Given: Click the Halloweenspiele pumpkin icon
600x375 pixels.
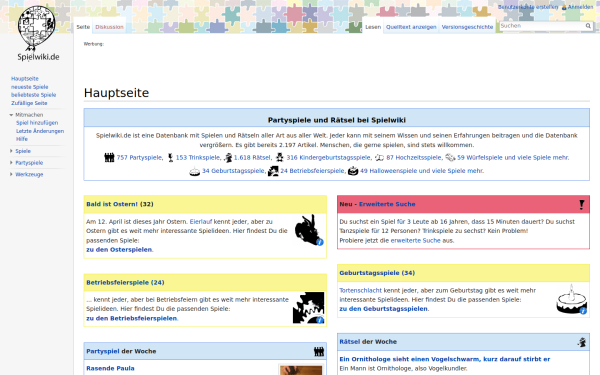Looking at the screenshot, I should click(x=353, y=171).
